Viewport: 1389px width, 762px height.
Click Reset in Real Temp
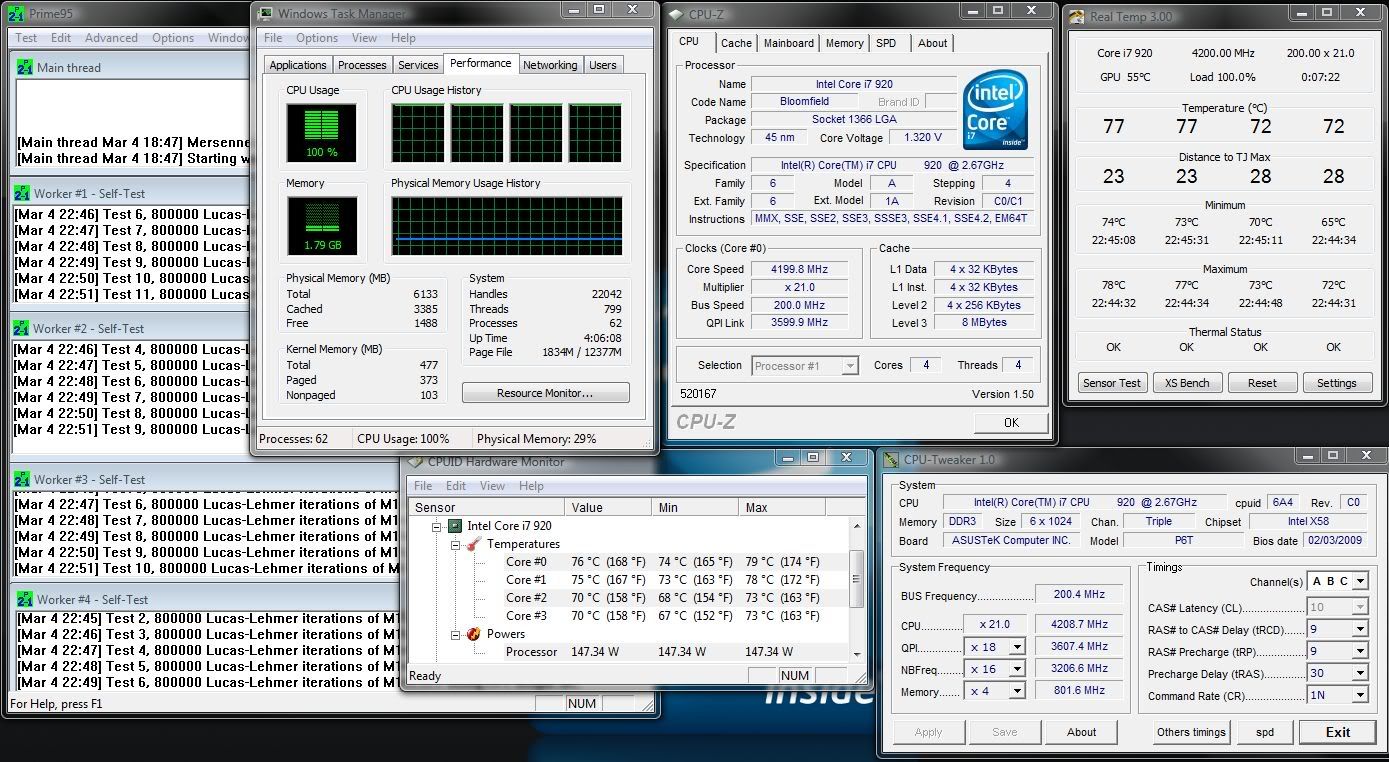pos(1262,383)
